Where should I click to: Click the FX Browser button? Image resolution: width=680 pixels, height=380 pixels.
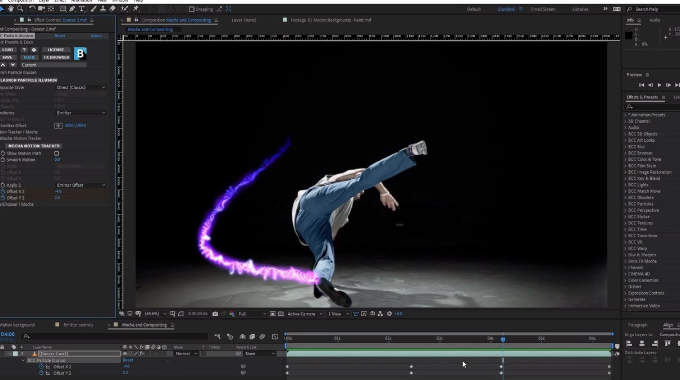(57, 57)
